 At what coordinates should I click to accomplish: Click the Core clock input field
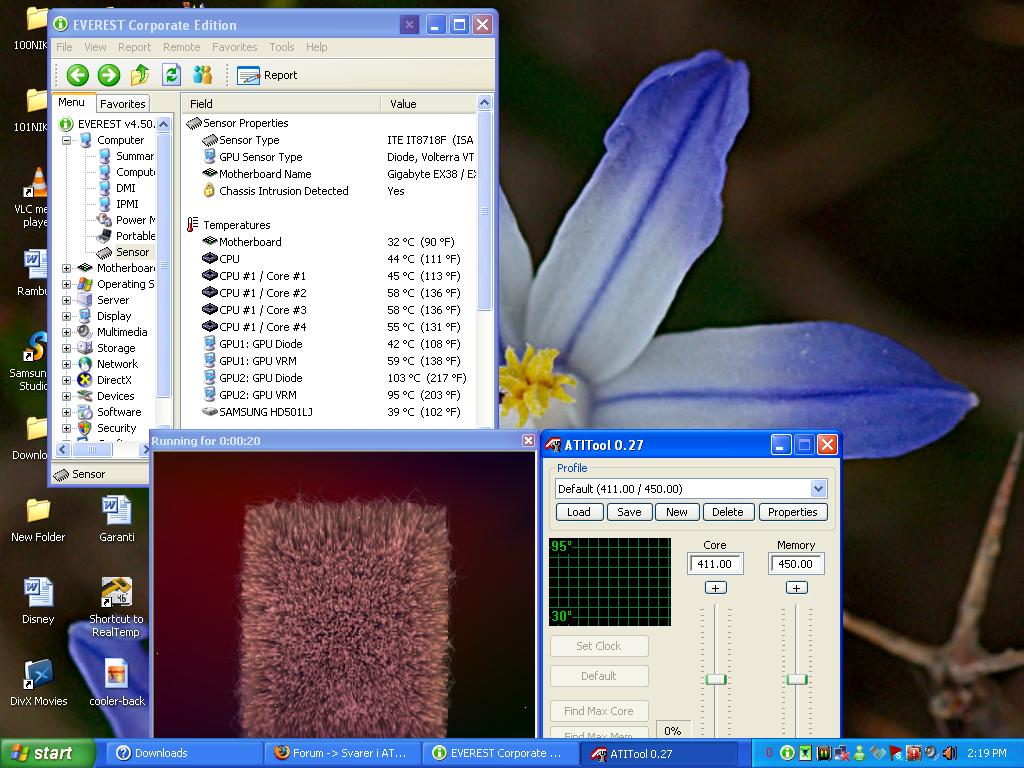click(x=715, y=564)
